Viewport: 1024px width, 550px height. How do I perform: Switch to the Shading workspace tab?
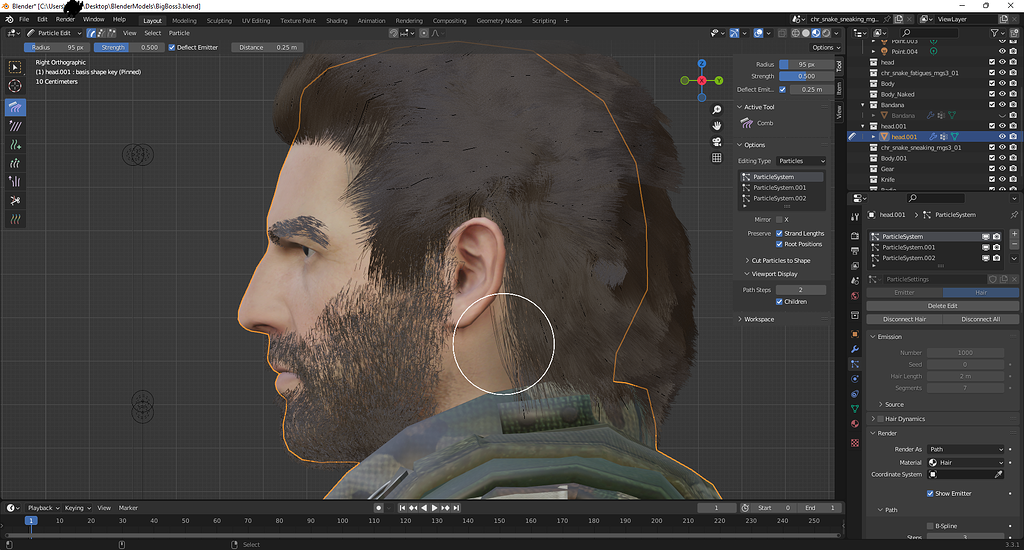tap(337, 20)
